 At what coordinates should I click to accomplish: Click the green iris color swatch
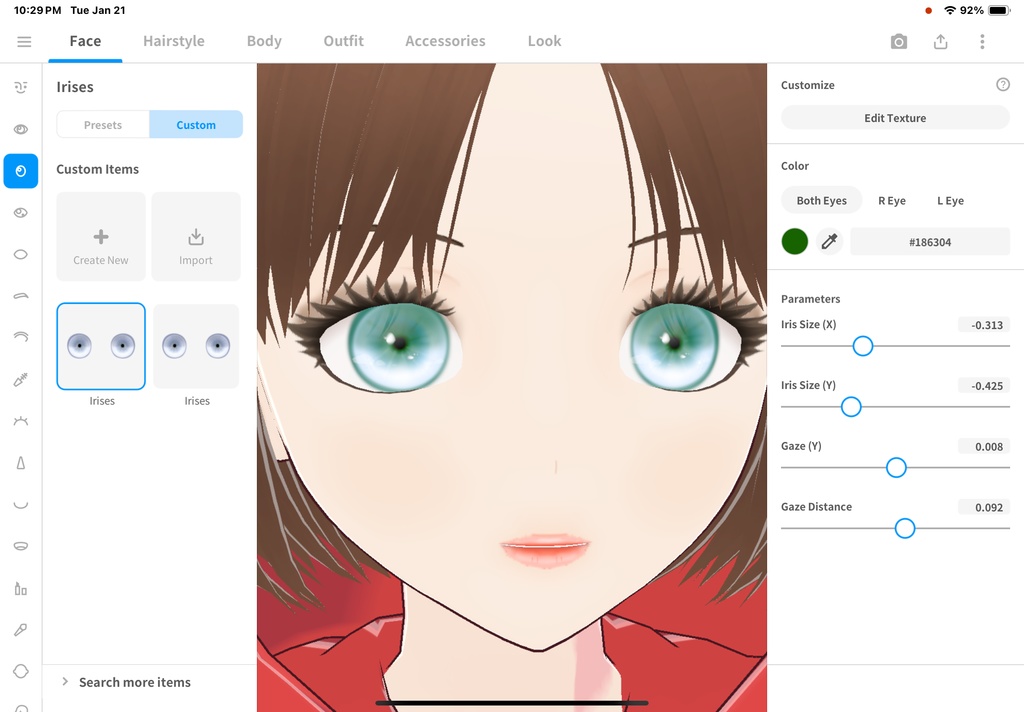[x=794, y=241]
